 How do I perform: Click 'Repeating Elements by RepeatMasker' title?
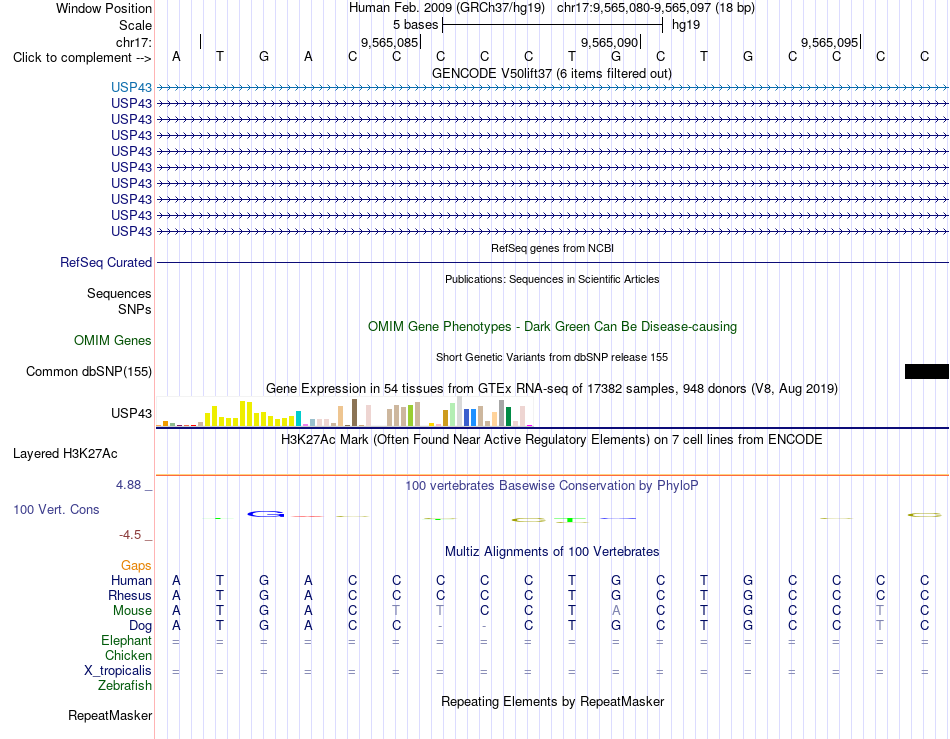(x=552, y=701)
